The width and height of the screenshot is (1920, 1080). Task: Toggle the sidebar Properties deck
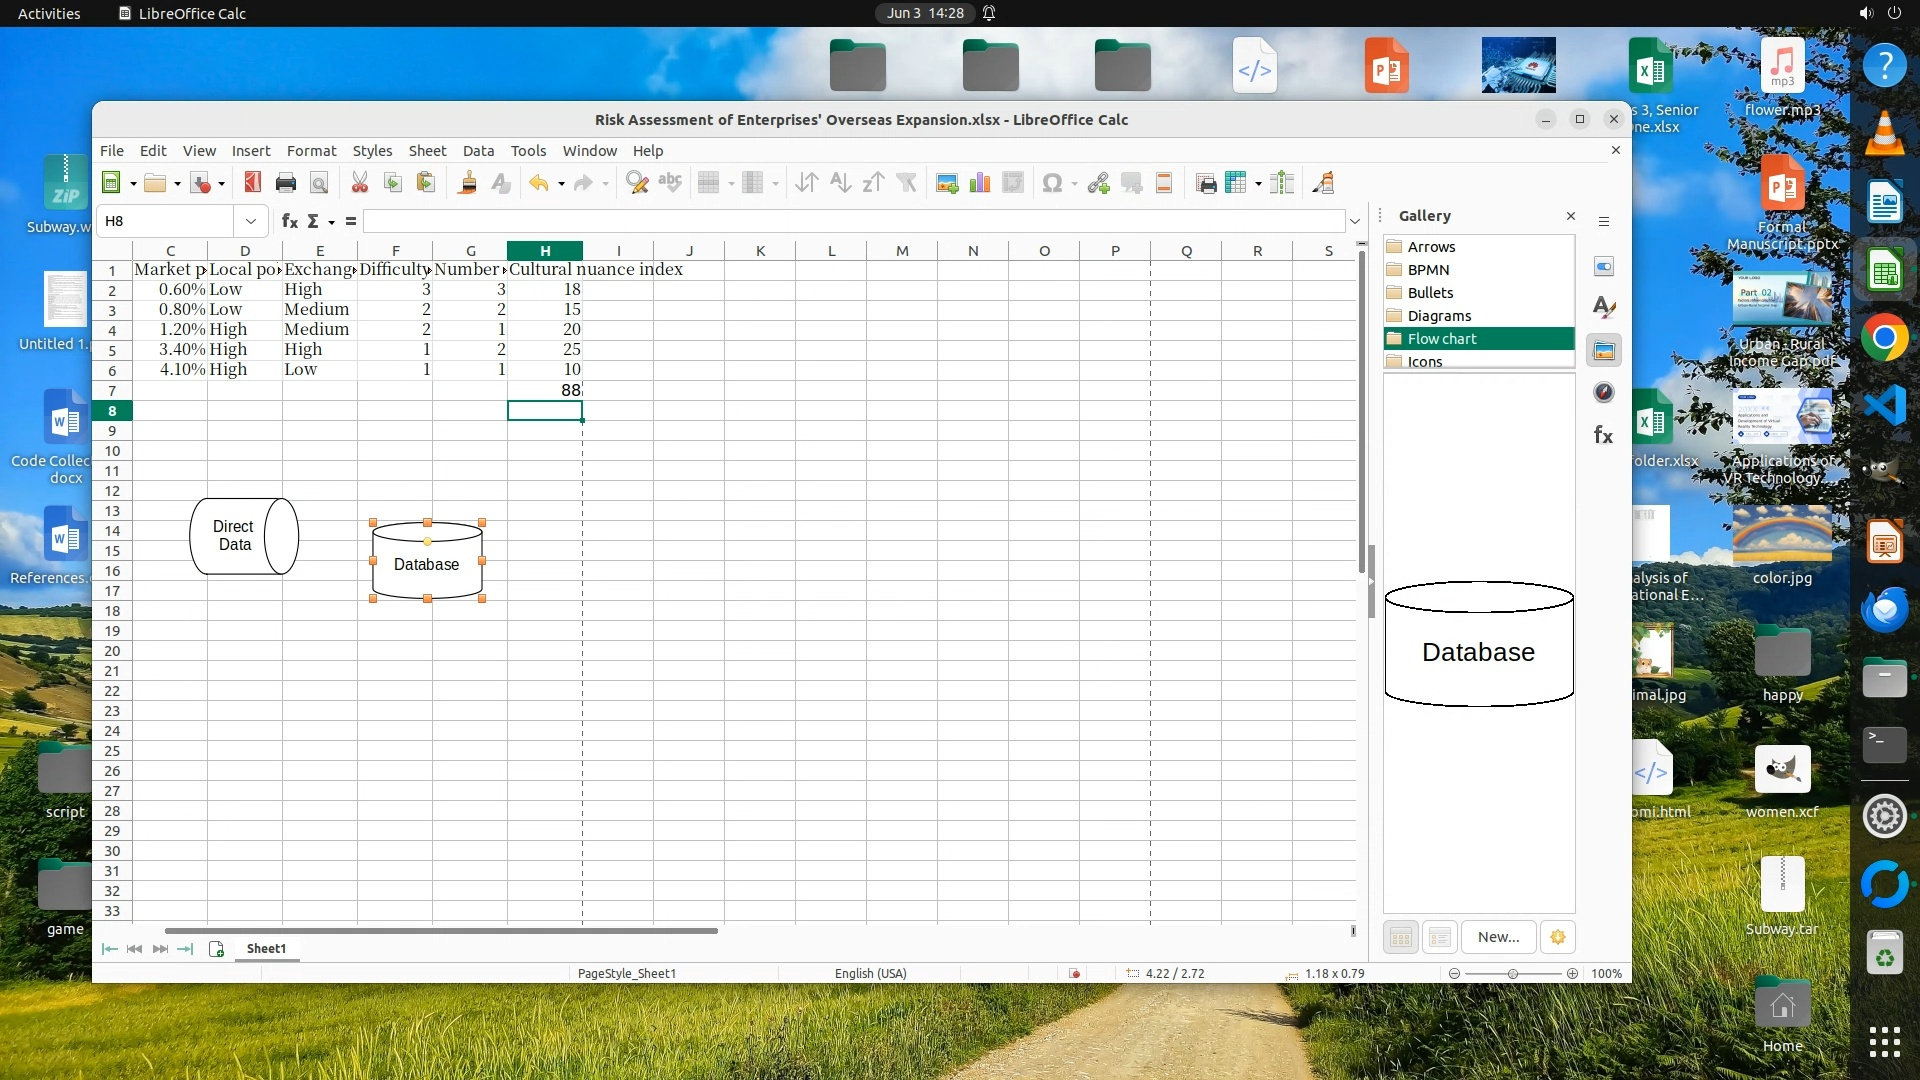pyautogui.click(x=1604, y=267)
